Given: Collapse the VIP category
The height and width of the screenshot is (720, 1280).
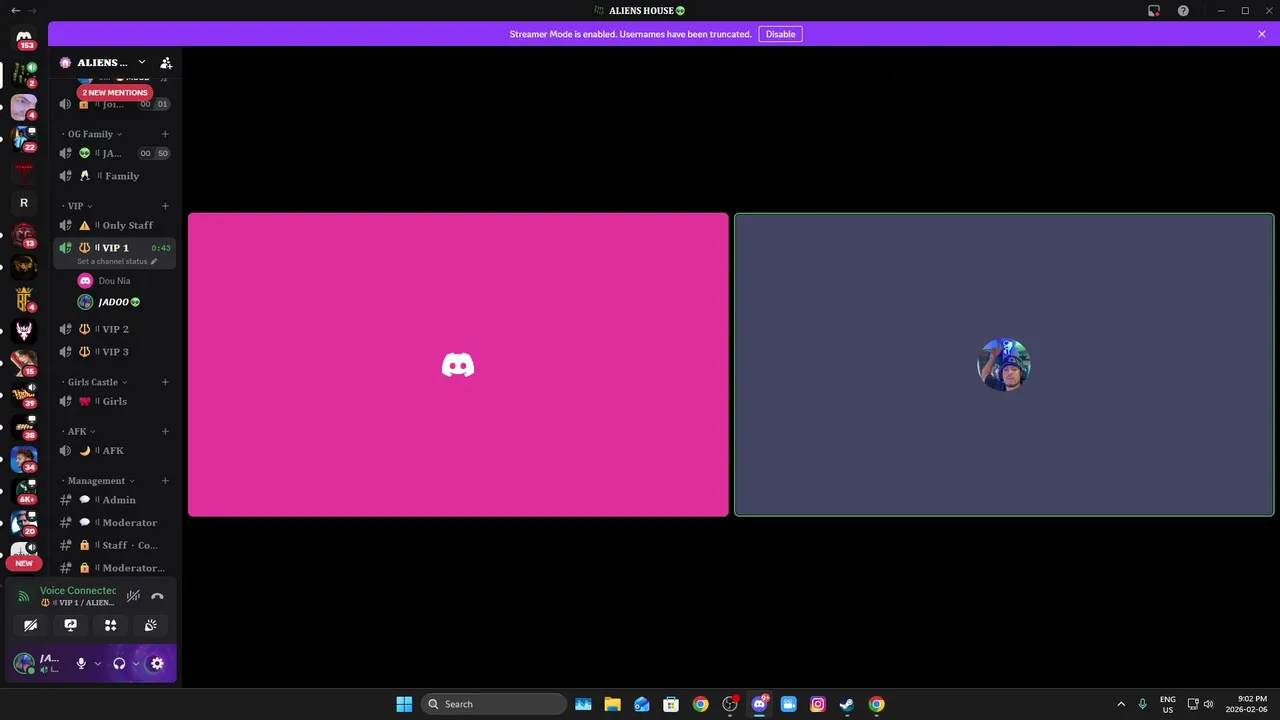Looking at the screenshot, I should point(78,206).
